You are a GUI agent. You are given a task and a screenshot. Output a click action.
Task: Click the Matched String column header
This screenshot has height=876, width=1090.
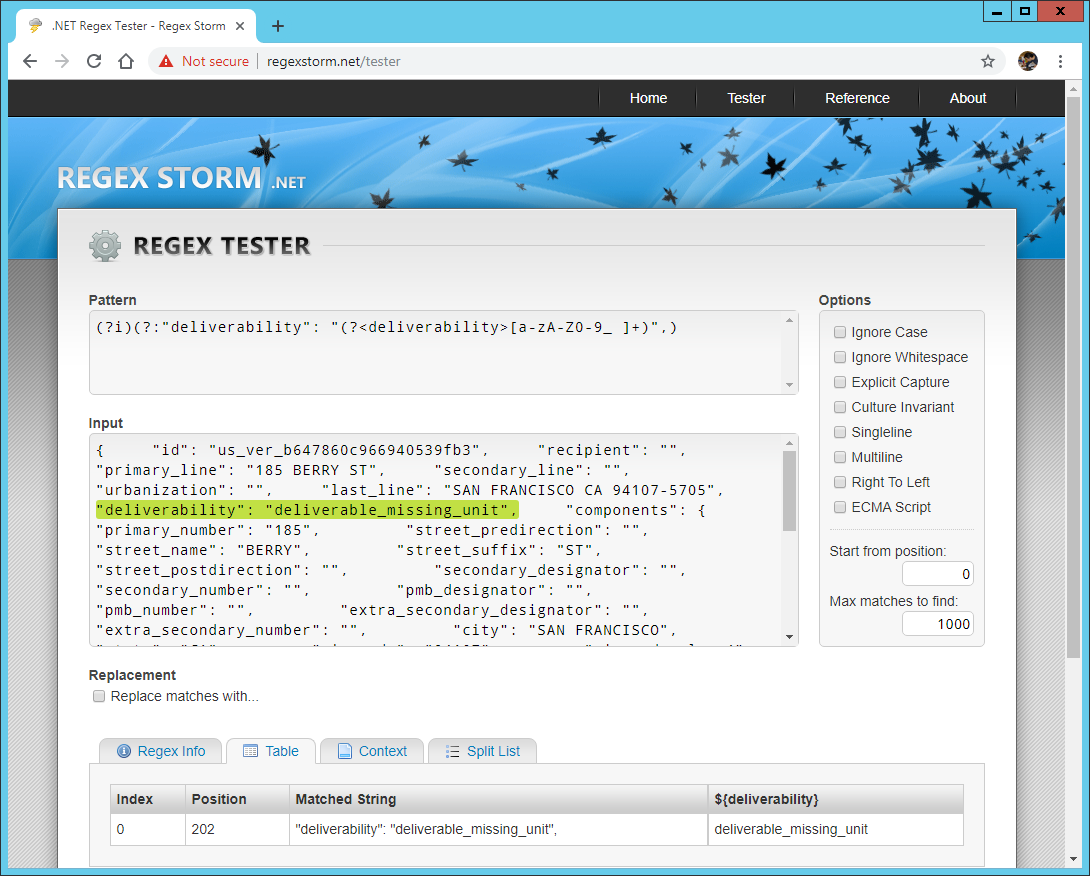[498, 799]
